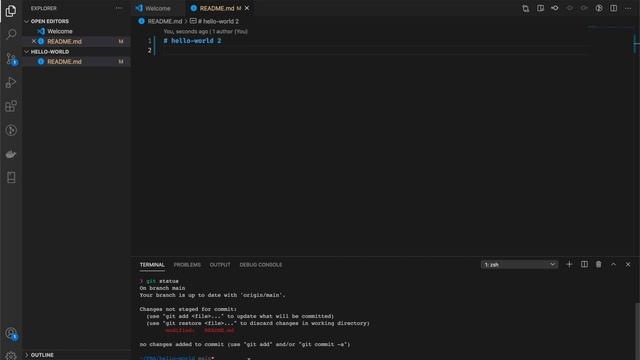Click the '1 author (You)' code lens
This screenshot has width=640, height=360.
pos(230,31)
